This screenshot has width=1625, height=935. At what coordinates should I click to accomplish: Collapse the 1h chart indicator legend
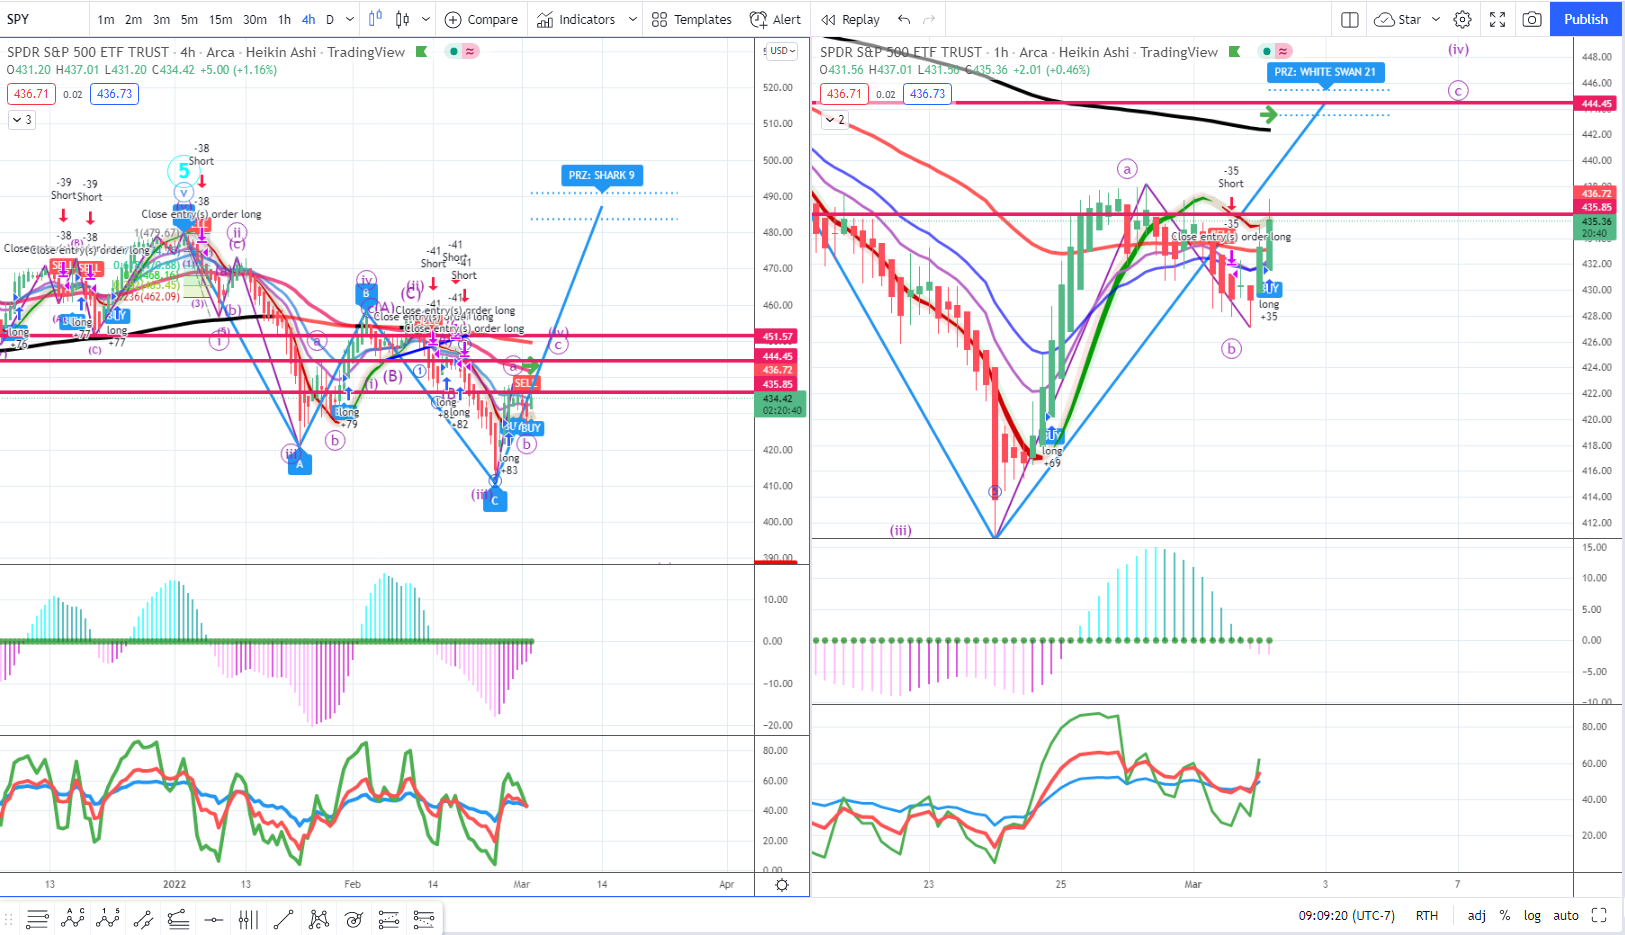[x=834, y=119]
